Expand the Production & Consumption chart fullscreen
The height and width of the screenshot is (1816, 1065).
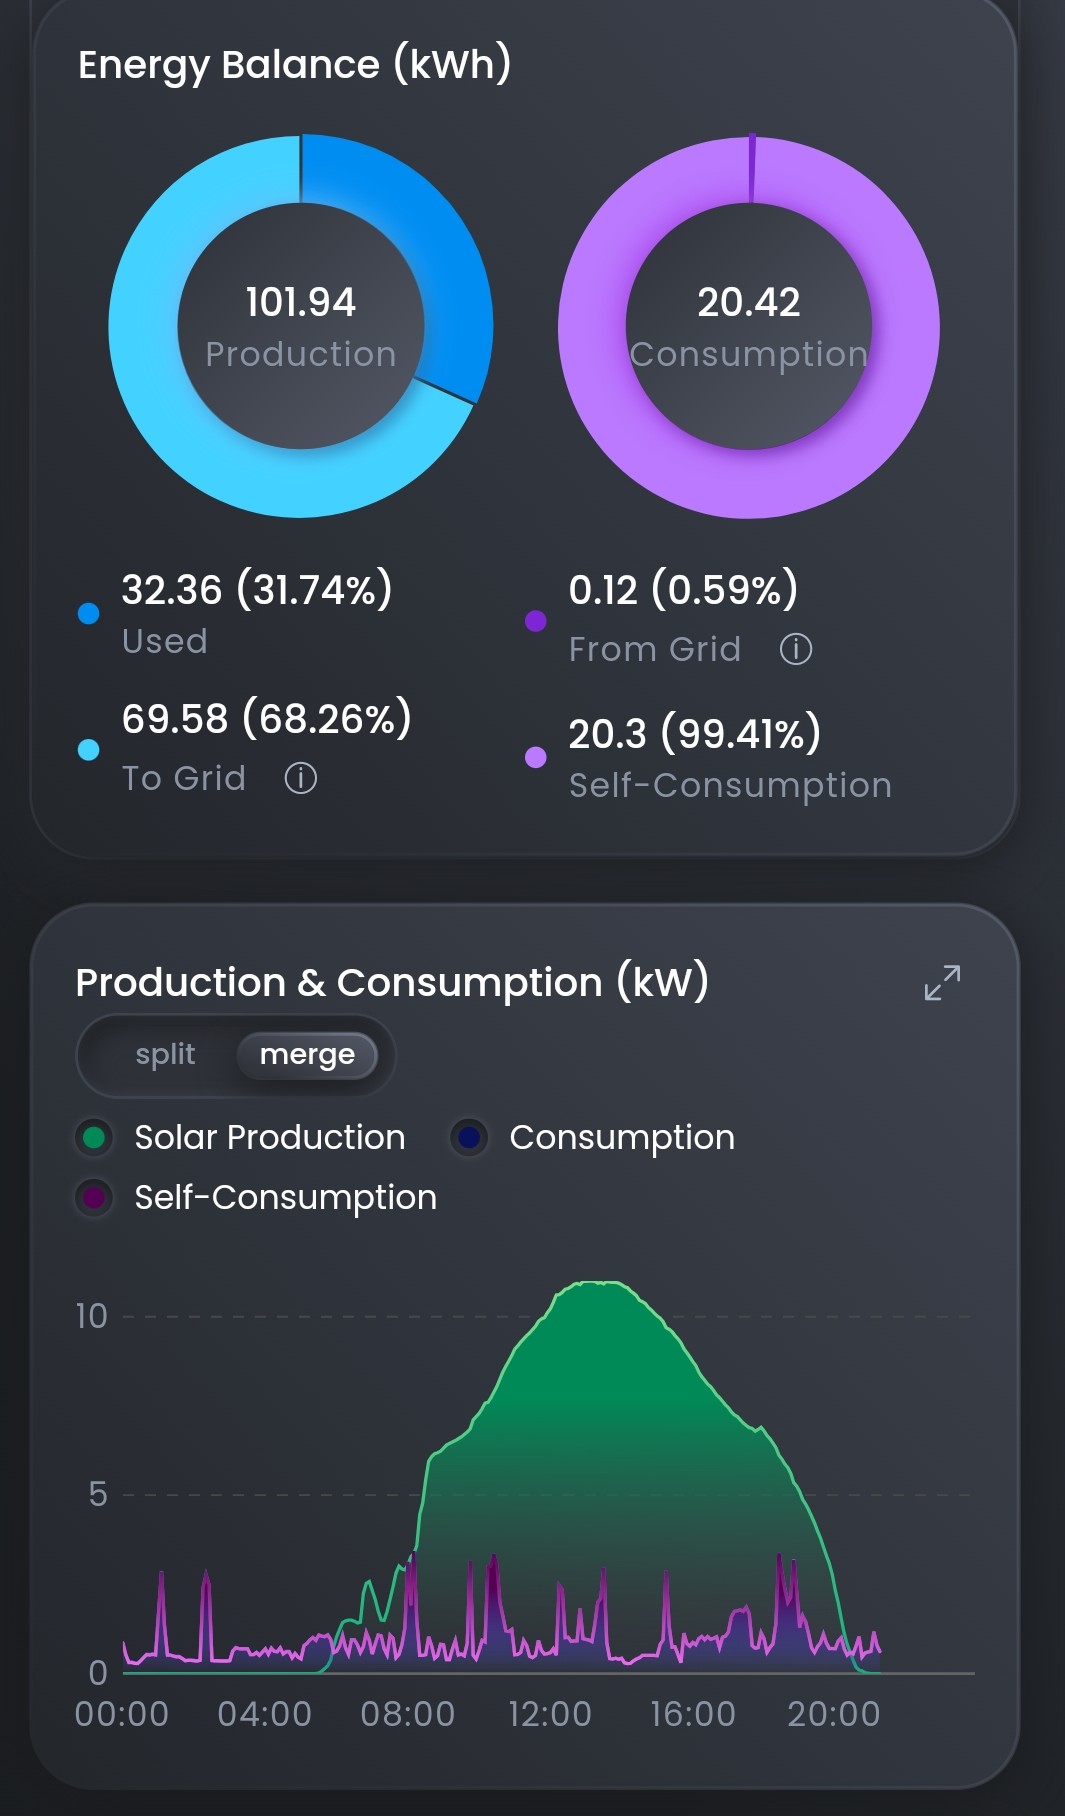coord(942,982)
